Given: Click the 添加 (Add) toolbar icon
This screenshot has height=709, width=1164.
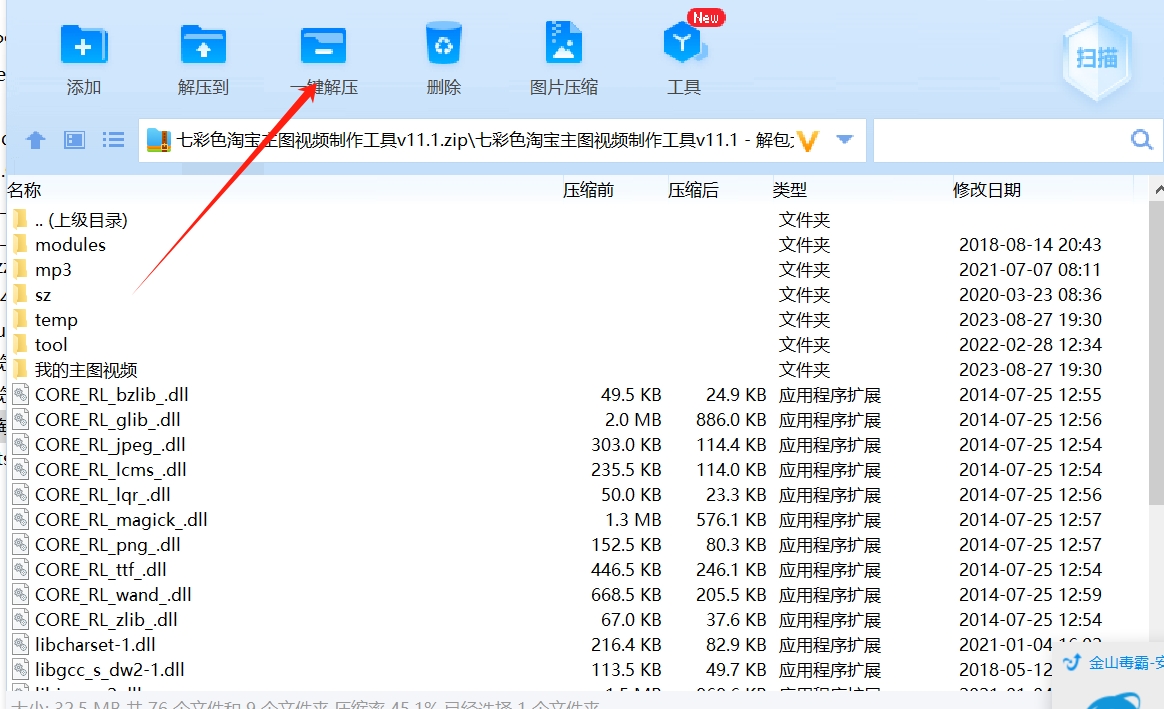Looking at the screenshot, I should click(84, 45).
